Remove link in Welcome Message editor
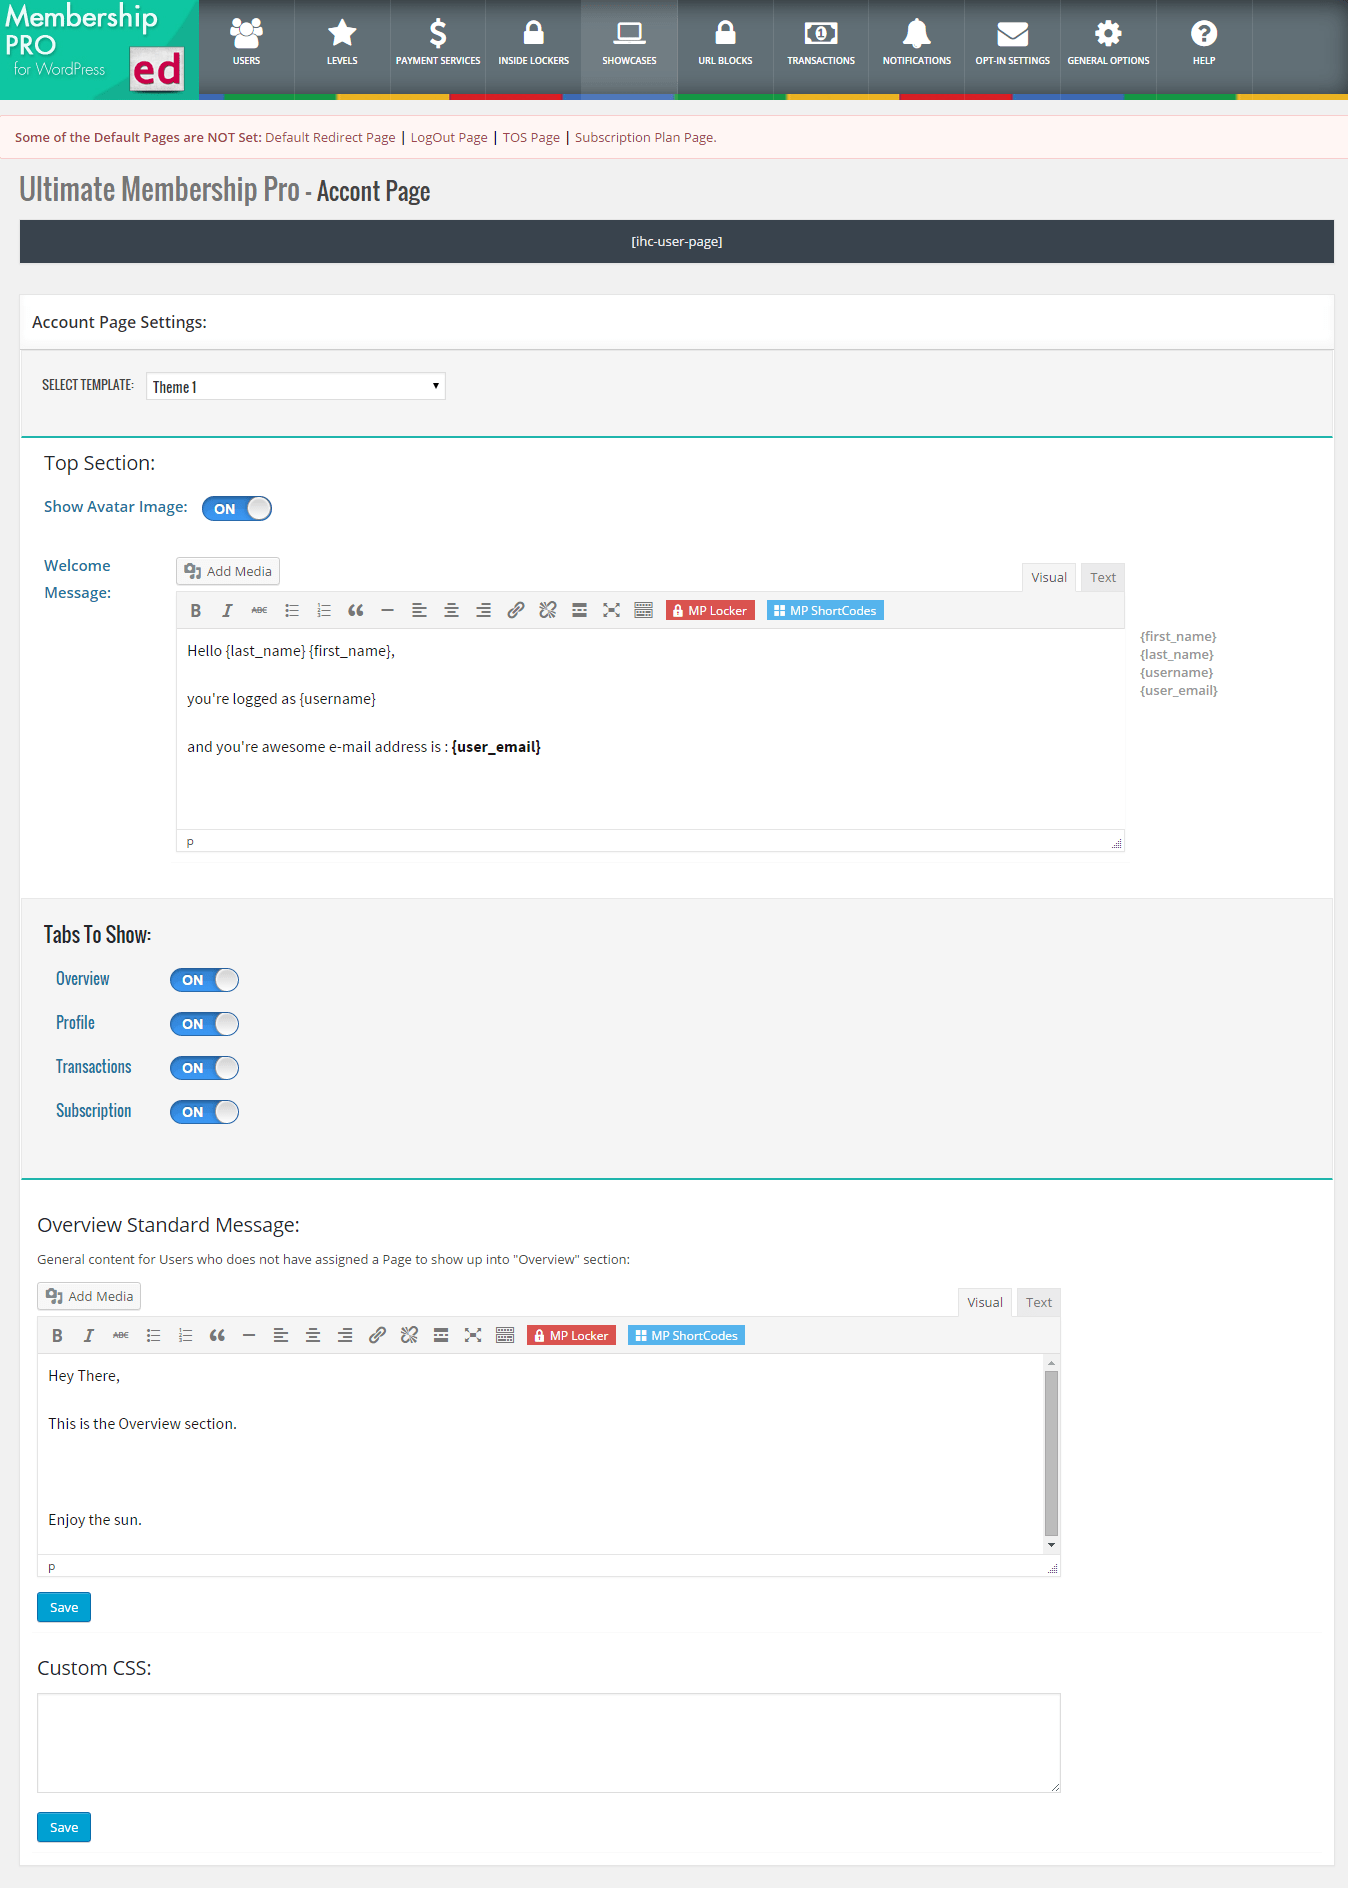Viewport: 1348px width, 1888px height. [548, 610]
